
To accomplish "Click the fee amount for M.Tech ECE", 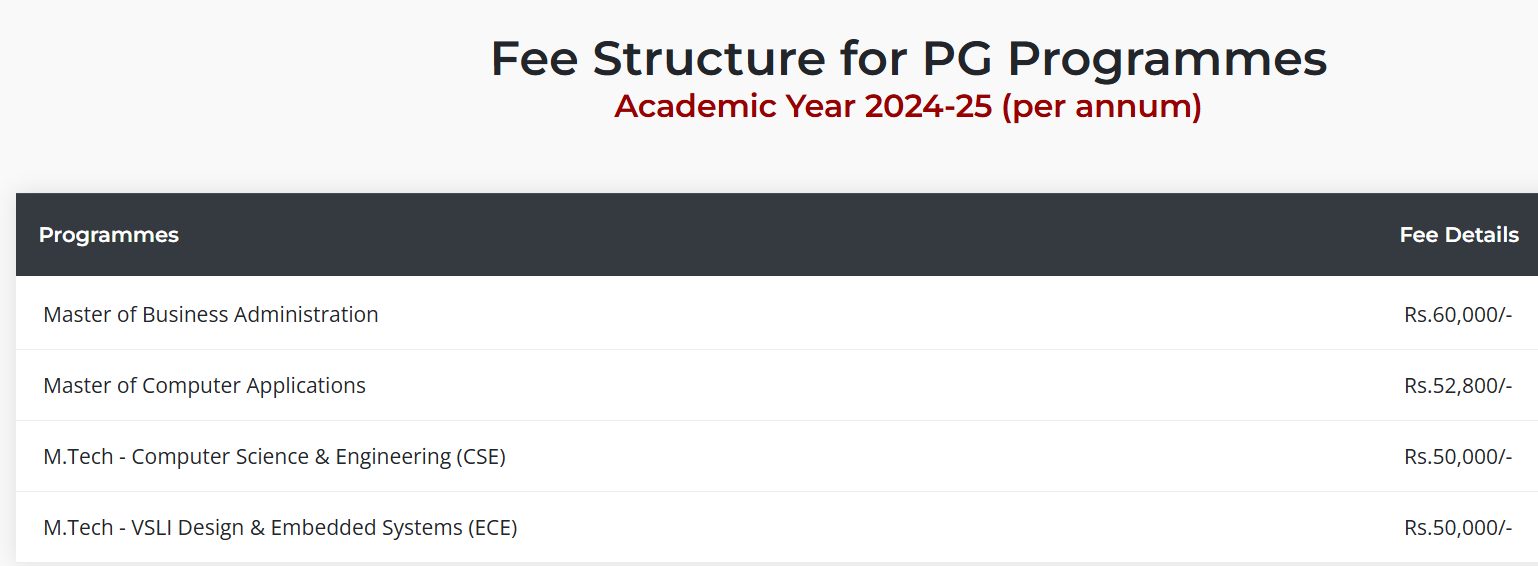I will (1457, 528).
